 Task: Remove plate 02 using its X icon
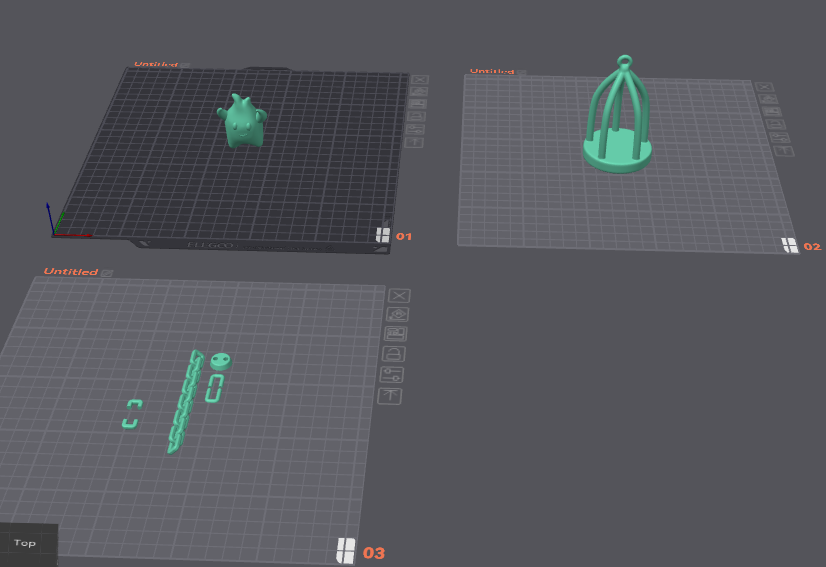[x=764, y=87]
